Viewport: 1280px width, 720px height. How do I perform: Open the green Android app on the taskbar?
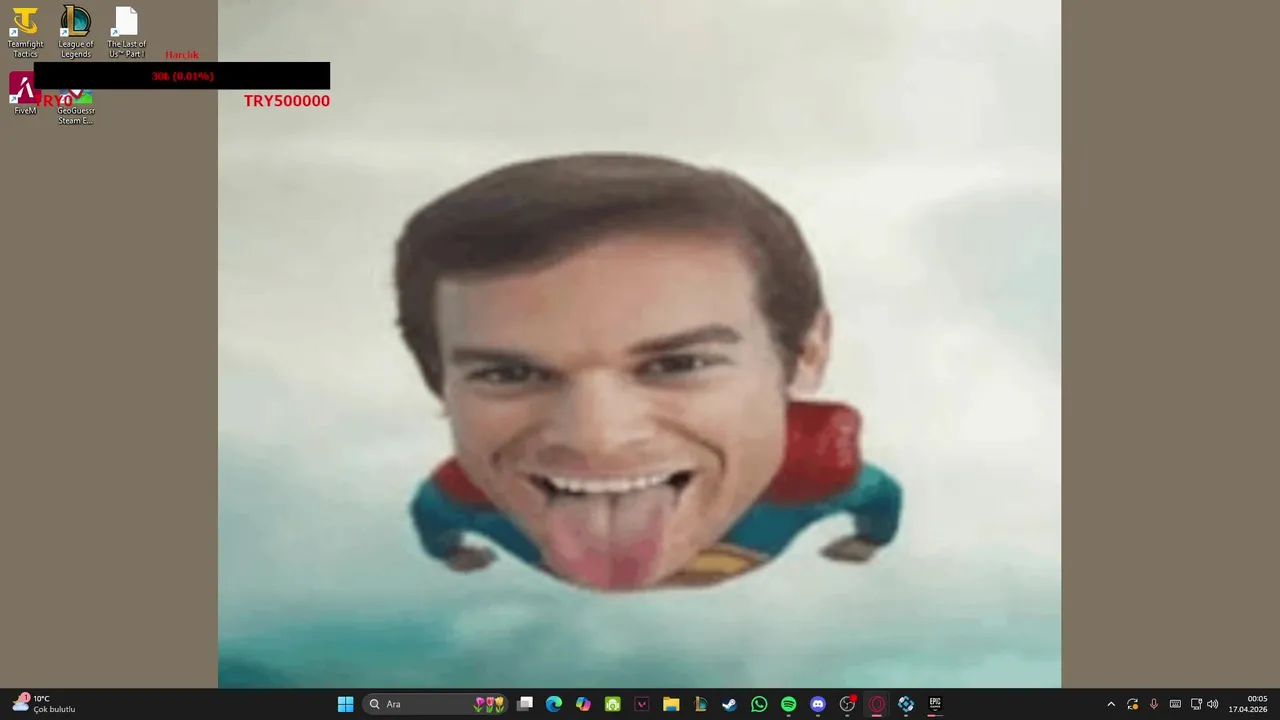pyautogui.click(x=612, y=704)
